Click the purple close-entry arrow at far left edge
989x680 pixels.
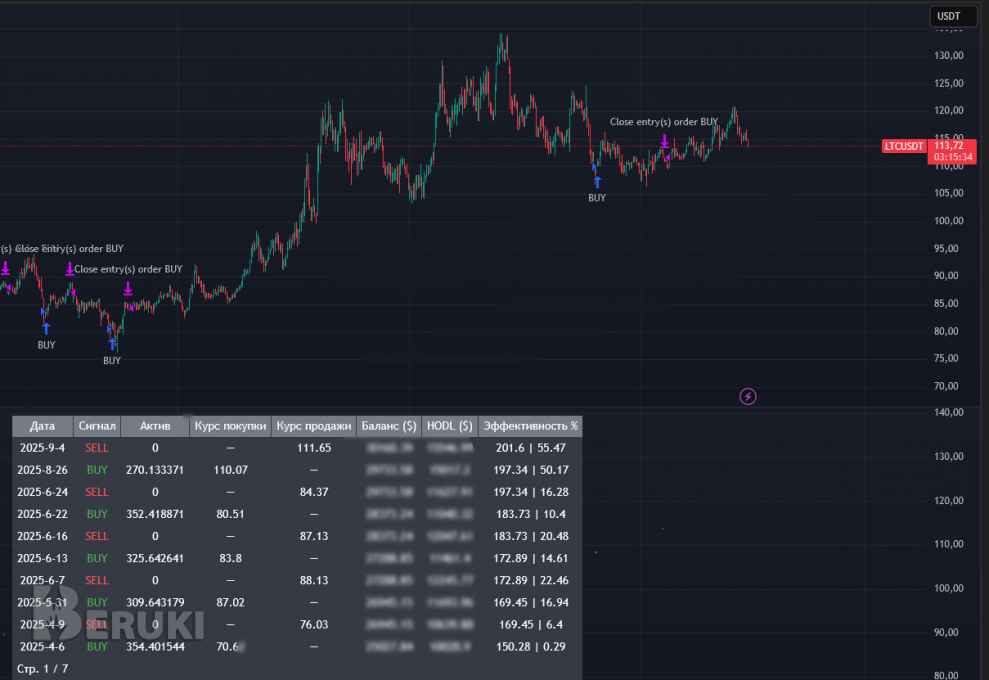5,268
